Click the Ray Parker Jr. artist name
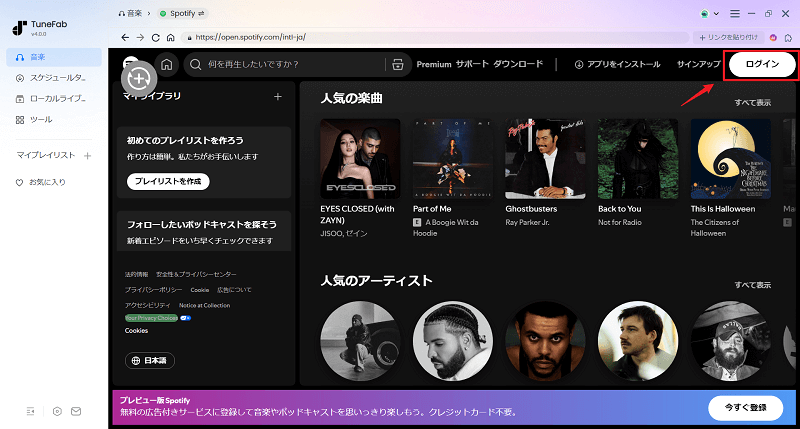The width and height of the screenshot is (800, 429). [x=527, y=222]
